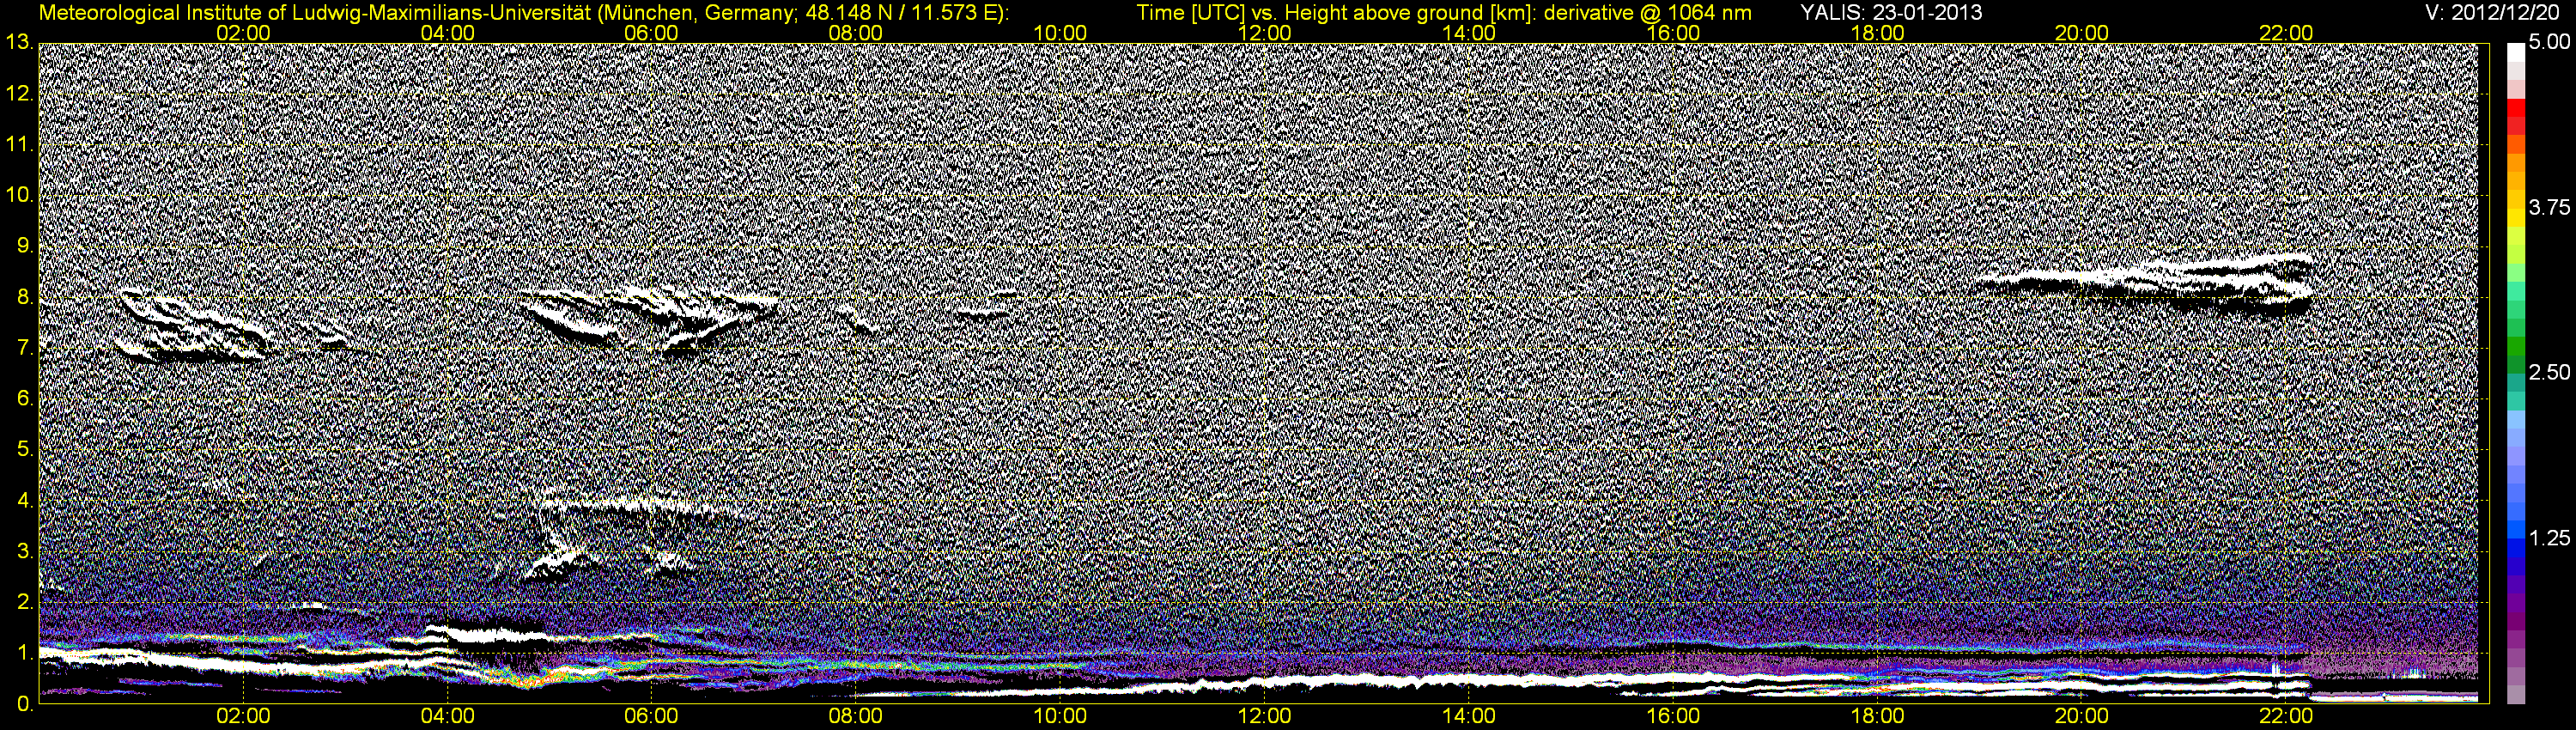Screen dimensions: 2576x730
Task: Click the bottom axis '18:00' time label
Action: coord(1878,717)
